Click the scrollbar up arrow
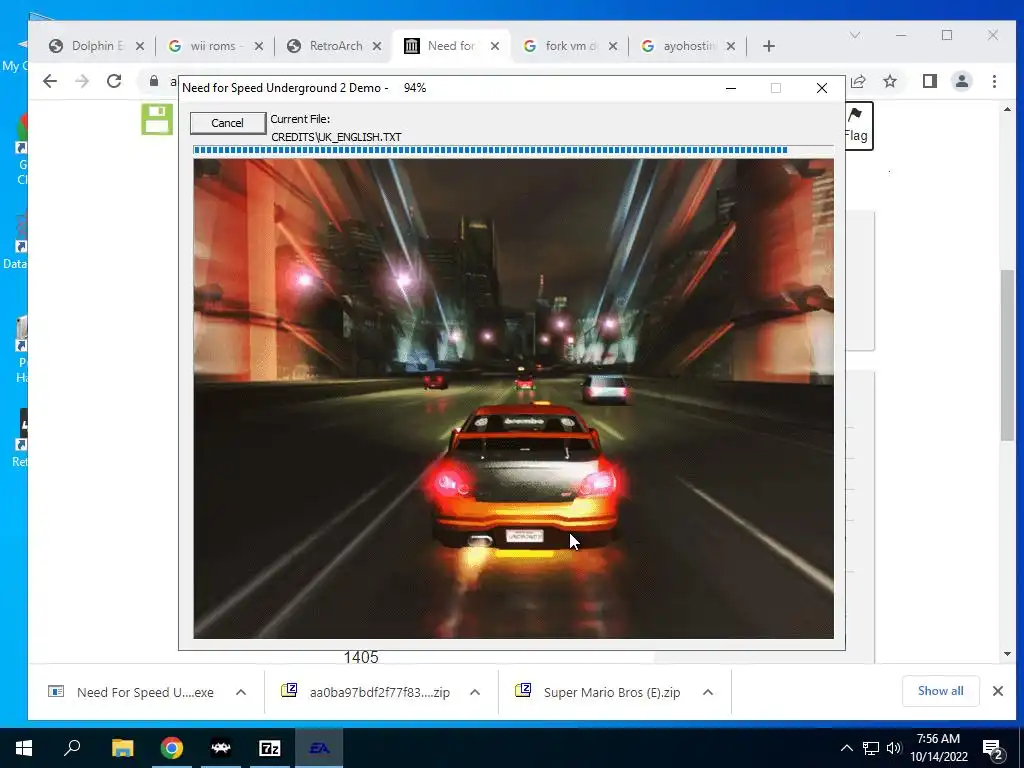This screenshot has width=1024, height=768. tap(1007, 110)
